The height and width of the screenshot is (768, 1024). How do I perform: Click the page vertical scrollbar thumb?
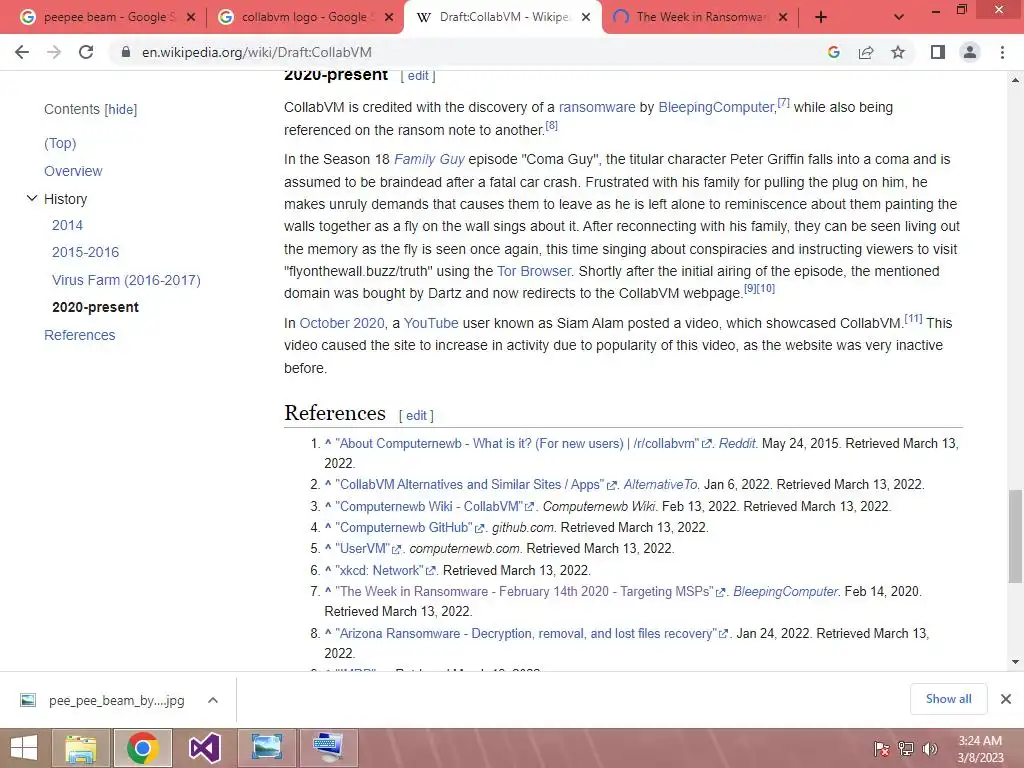point(1015,536)
